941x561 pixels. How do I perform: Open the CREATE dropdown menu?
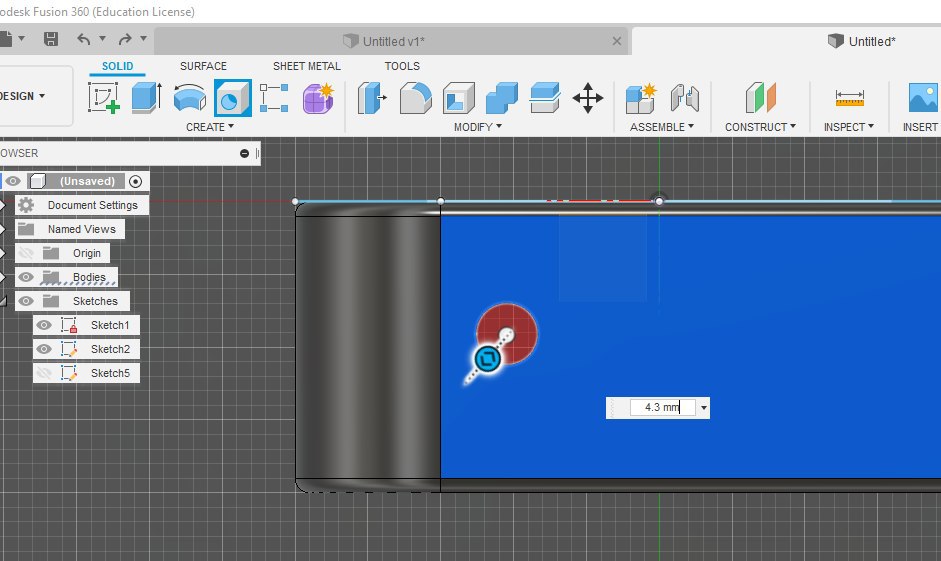click(x=210, y=127)
